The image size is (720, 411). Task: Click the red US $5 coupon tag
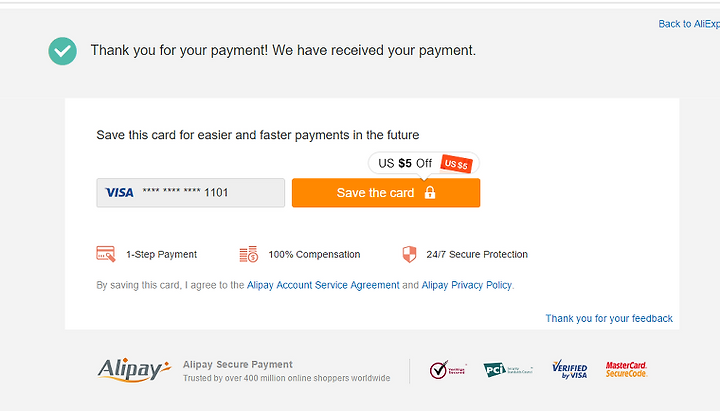click(456, 163)
